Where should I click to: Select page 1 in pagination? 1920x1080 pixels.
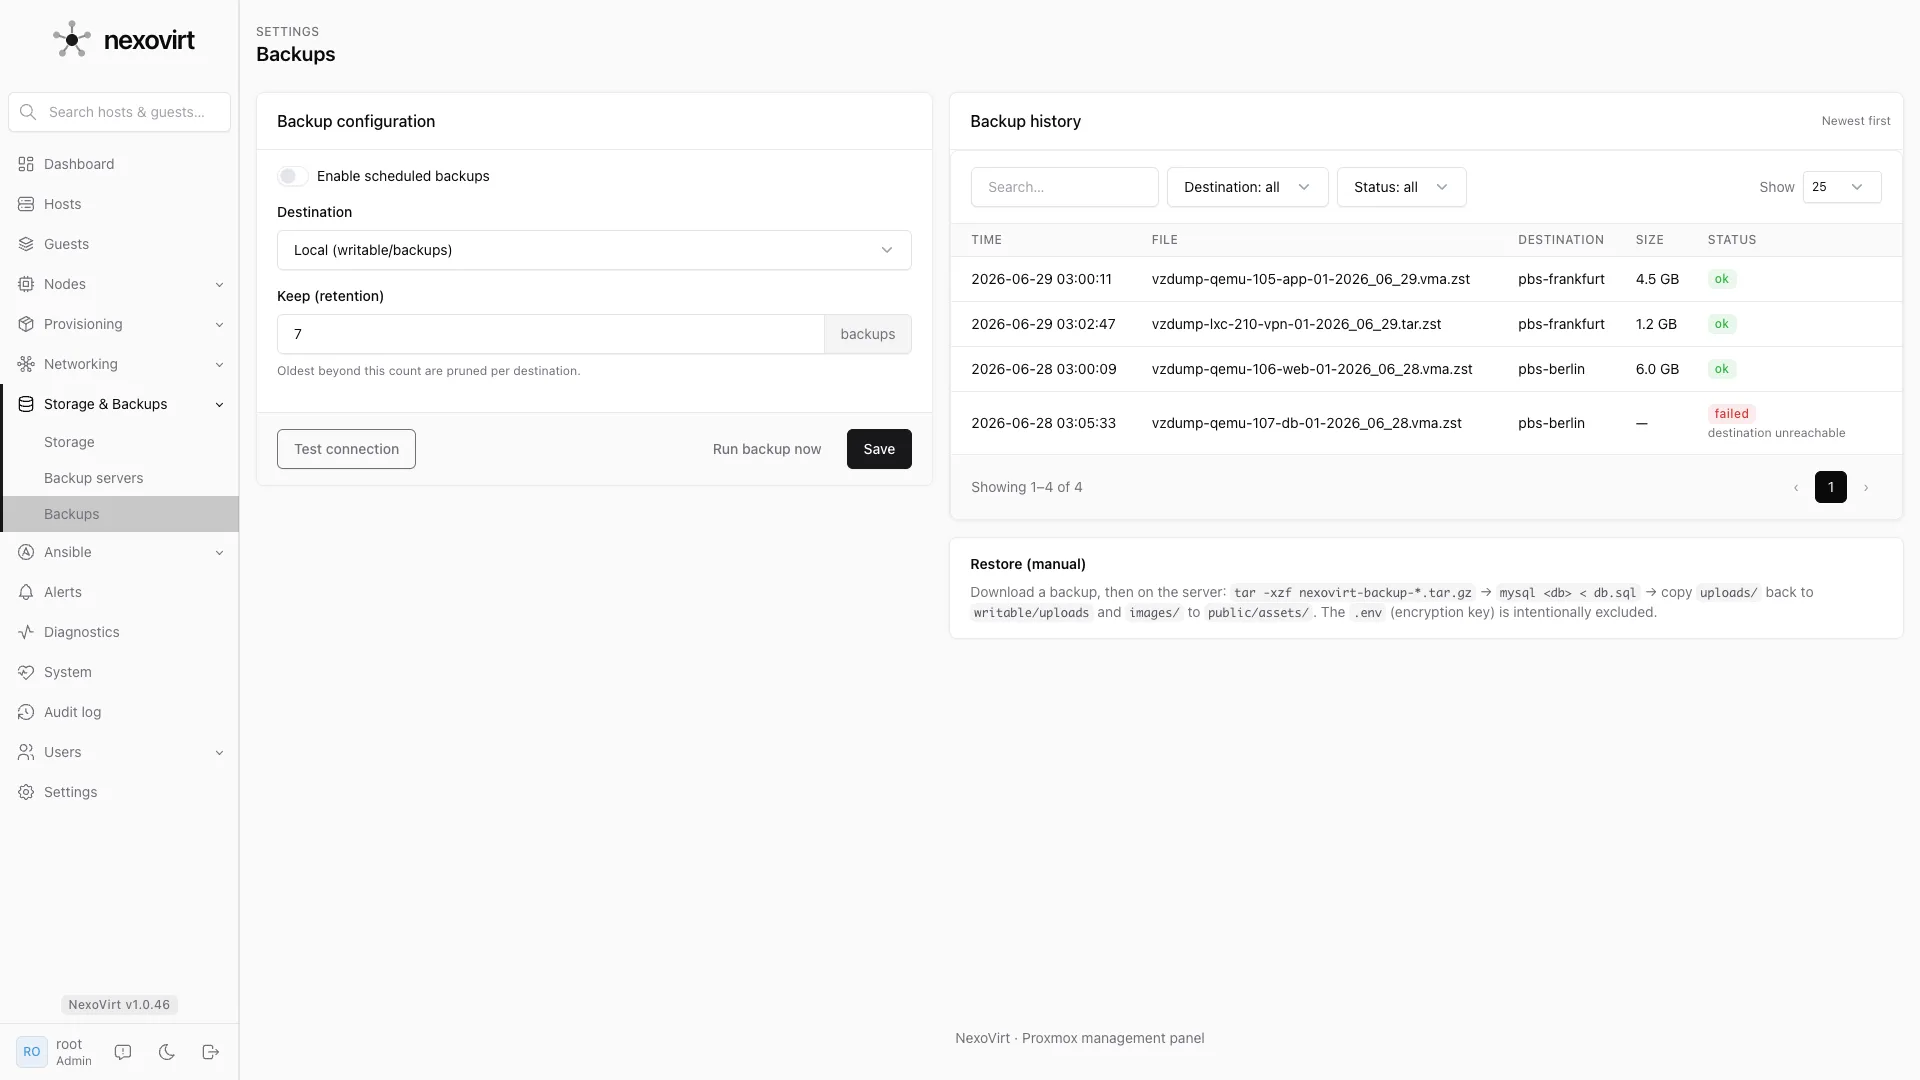point(1831,487)
